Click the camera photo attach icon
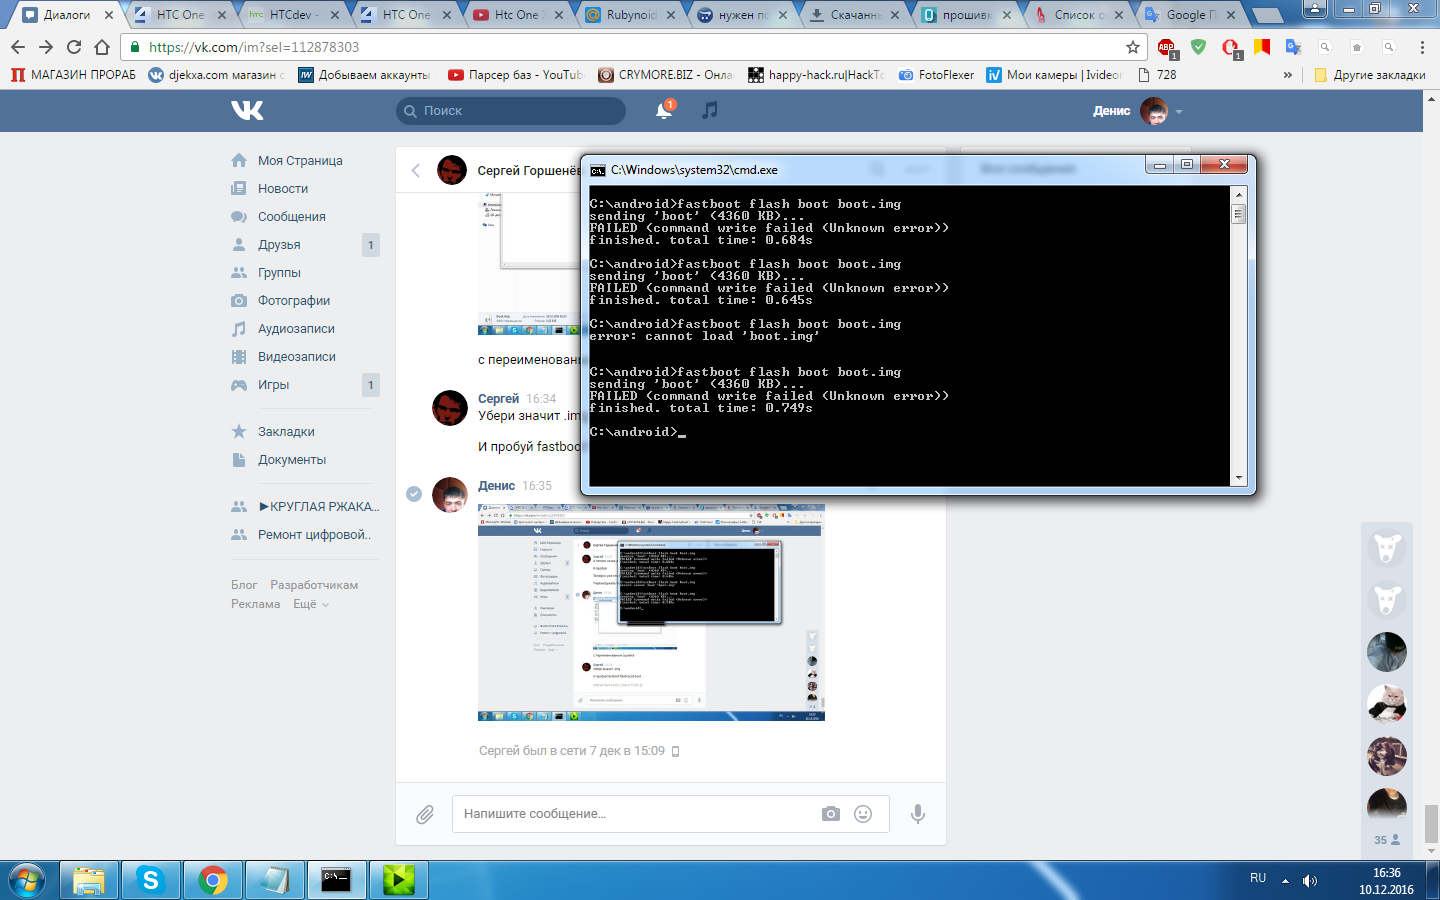Screen dimensions: 1440x900 830,814
